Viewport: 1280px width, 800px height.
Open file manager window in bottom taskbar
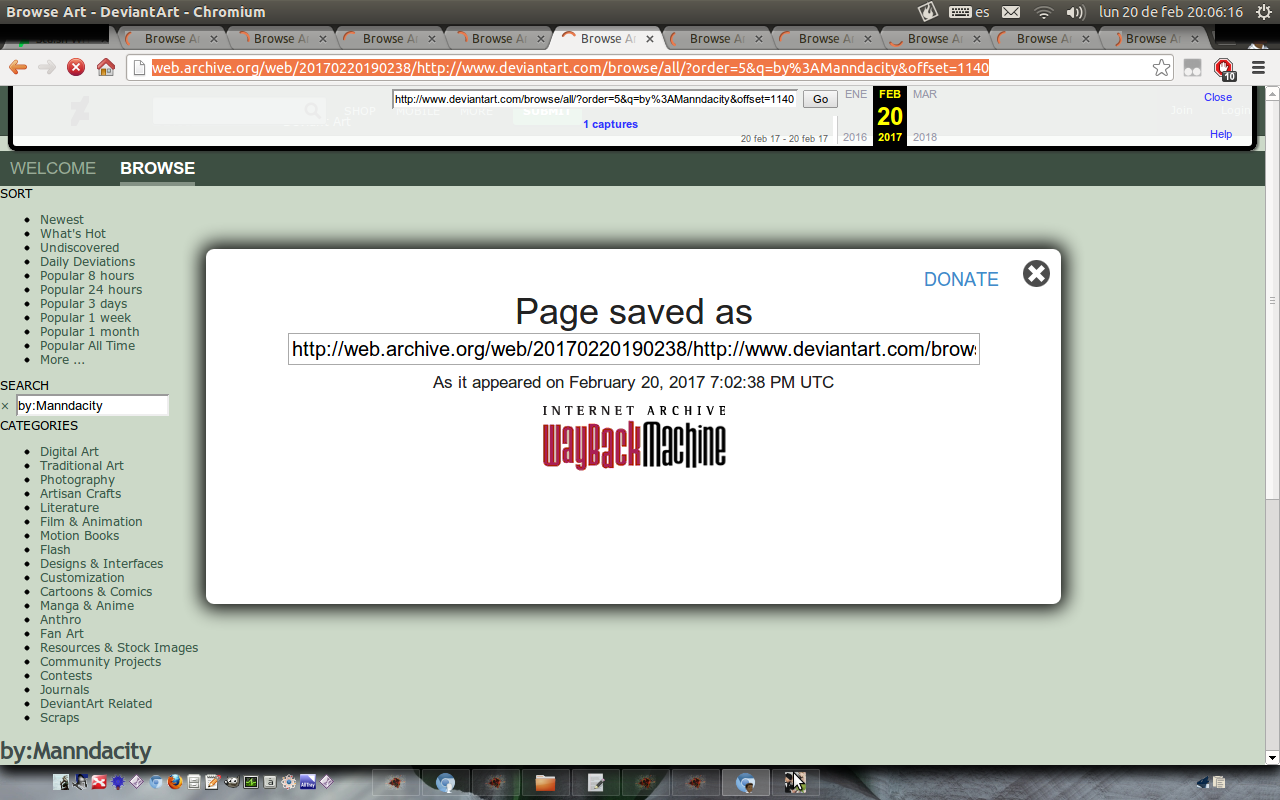tap(545, 783)
